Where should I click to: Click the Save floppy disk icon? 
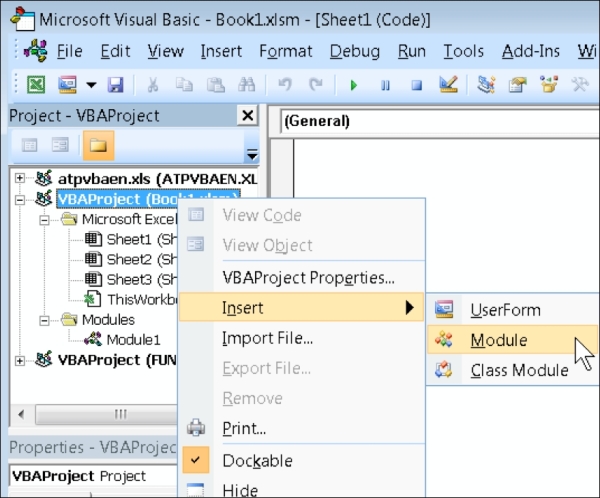pyautogui.click(x=115, y=85)
